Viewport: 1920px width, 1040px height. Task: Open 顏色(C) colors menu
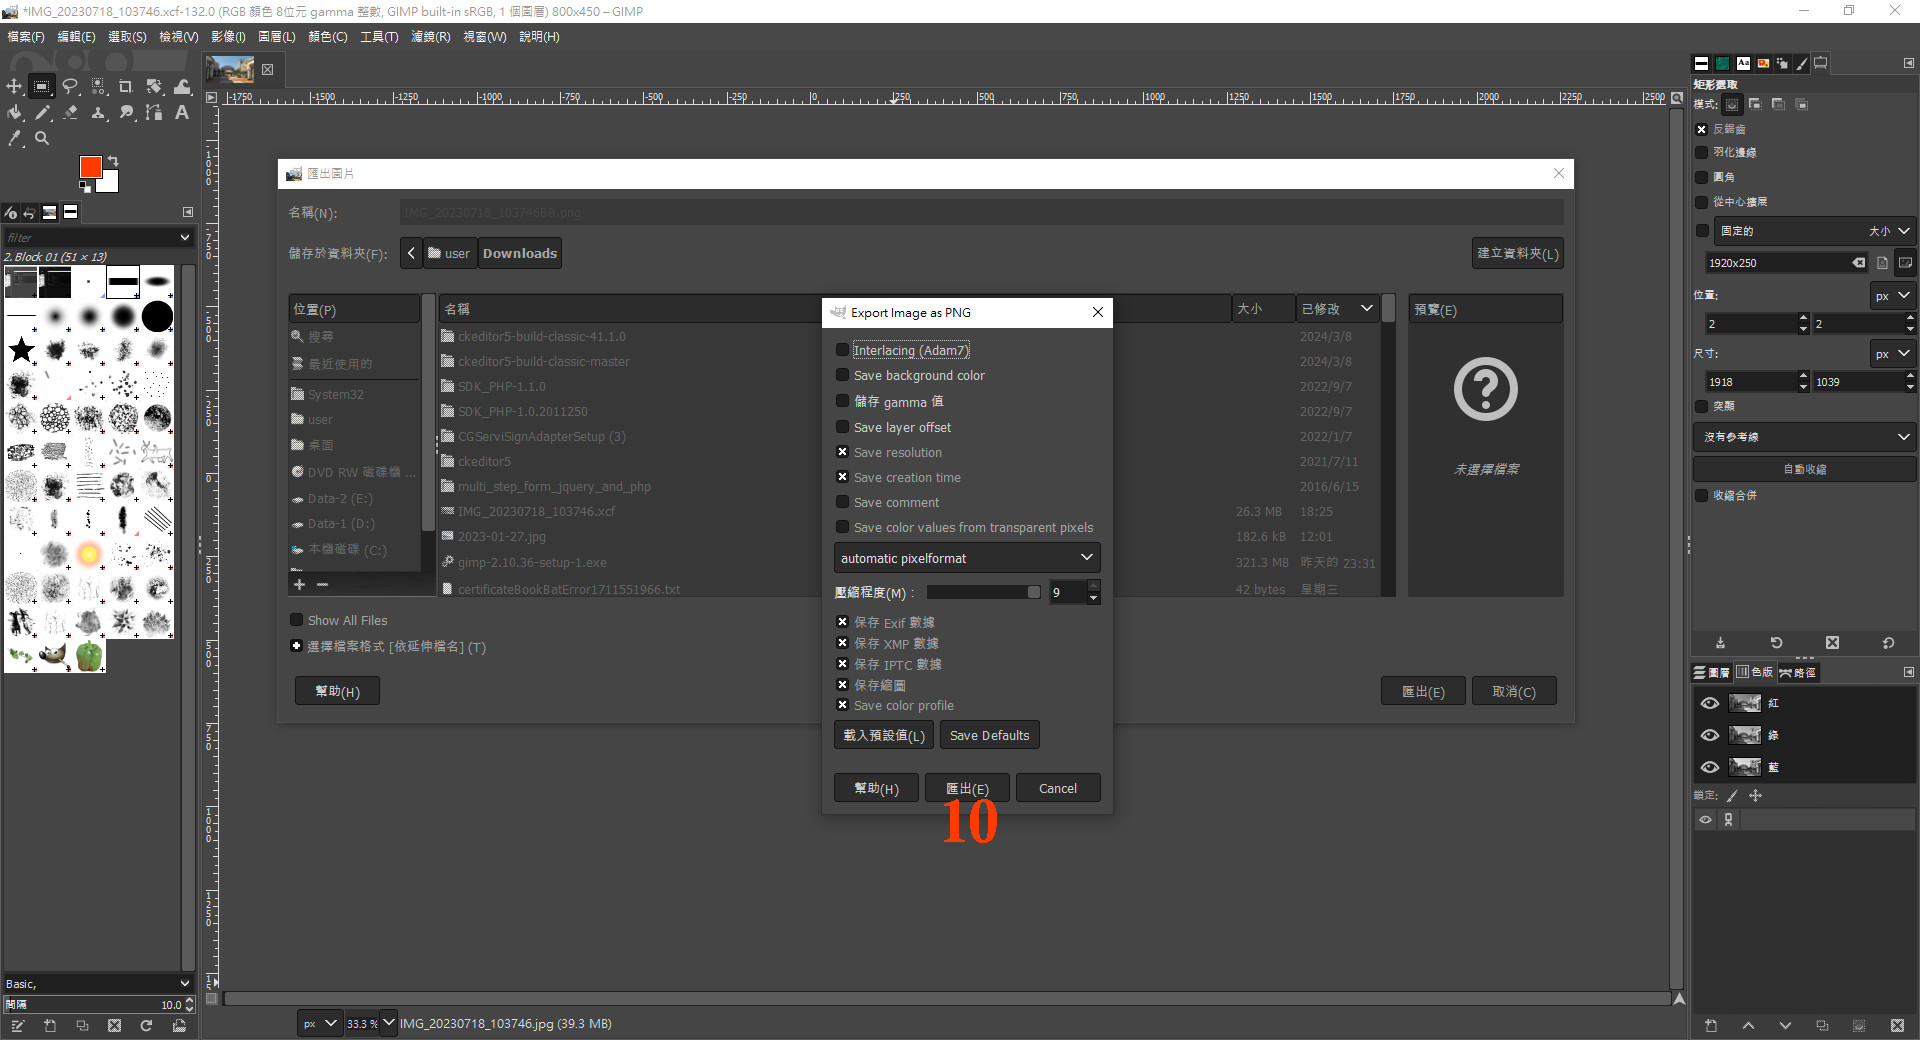point(328,37)
